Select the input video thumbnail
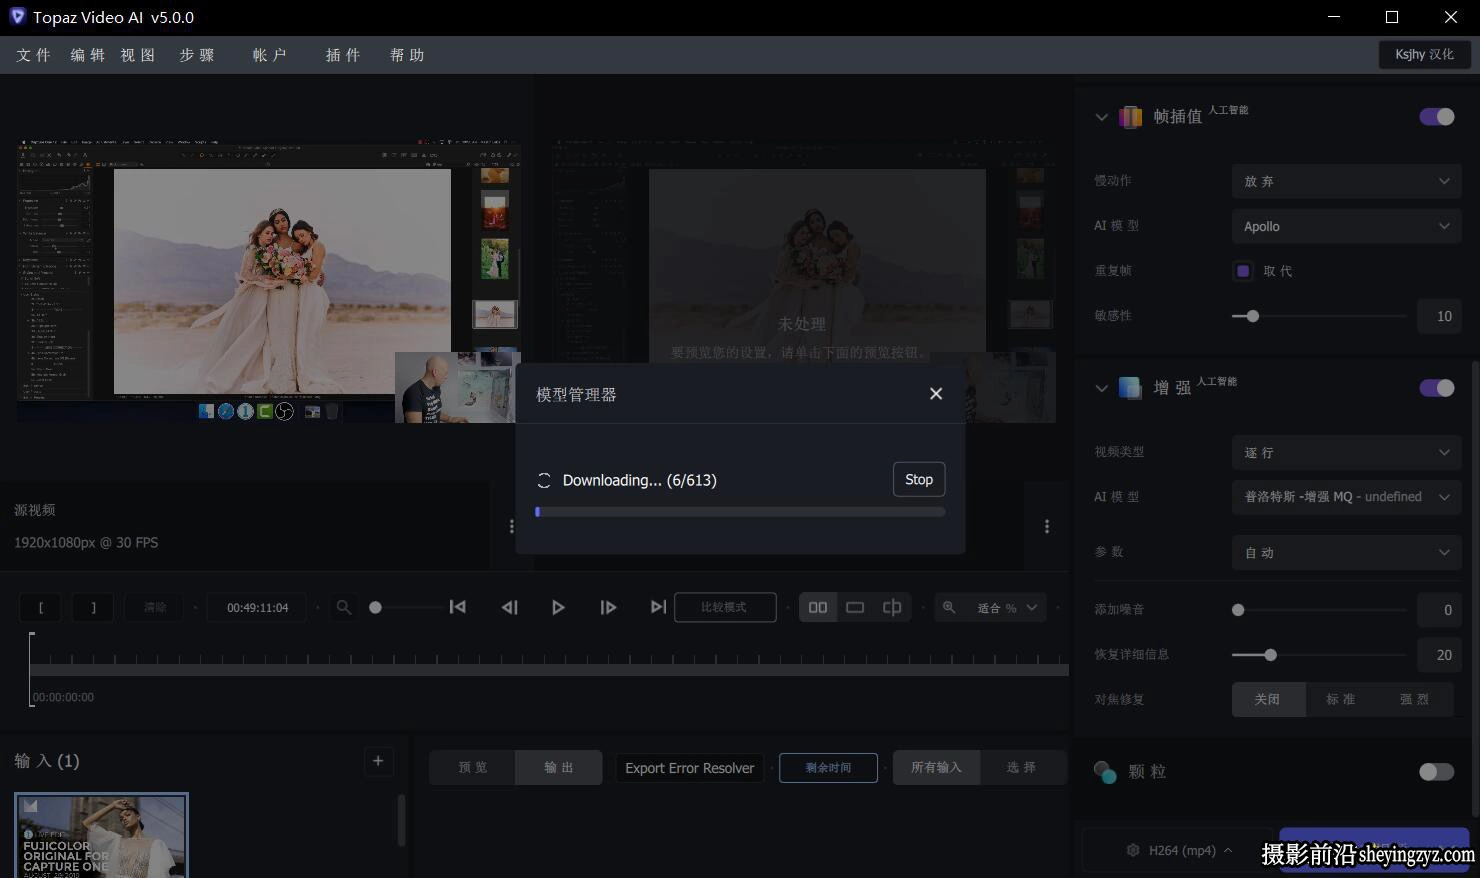 (x=101, y=836)
